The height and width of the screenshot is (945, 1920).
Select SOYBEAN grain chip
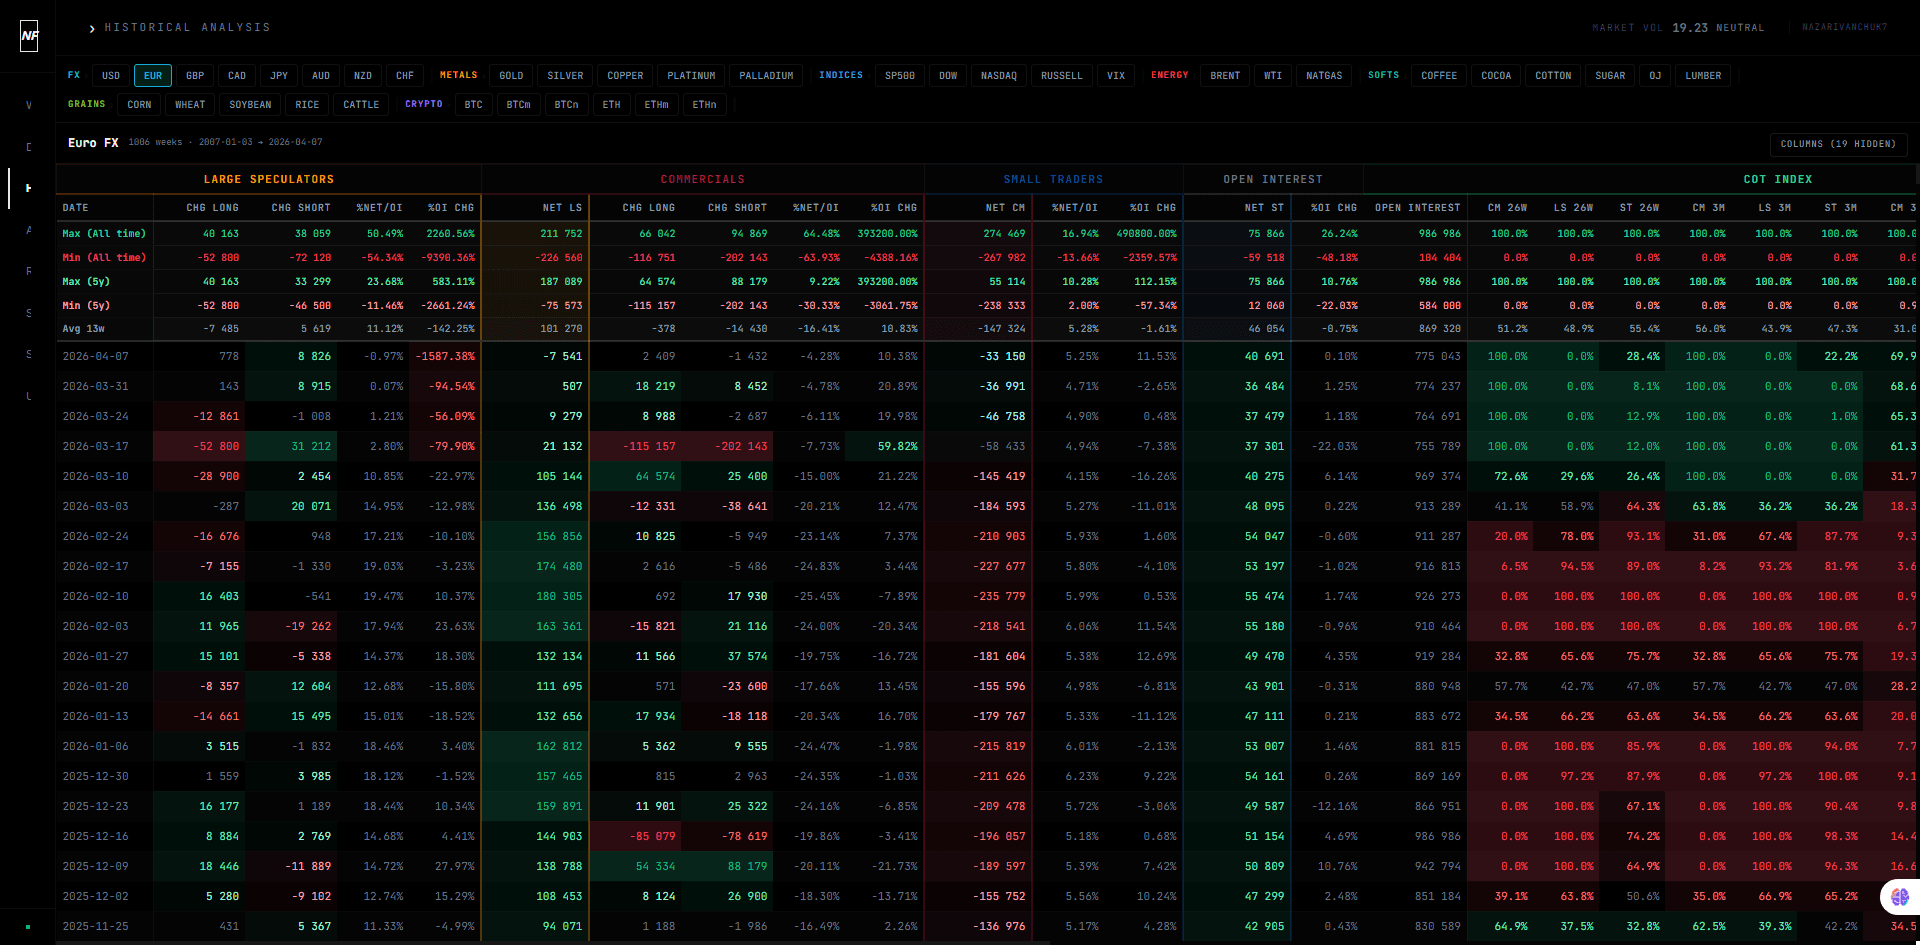click(x=250, y=105)
